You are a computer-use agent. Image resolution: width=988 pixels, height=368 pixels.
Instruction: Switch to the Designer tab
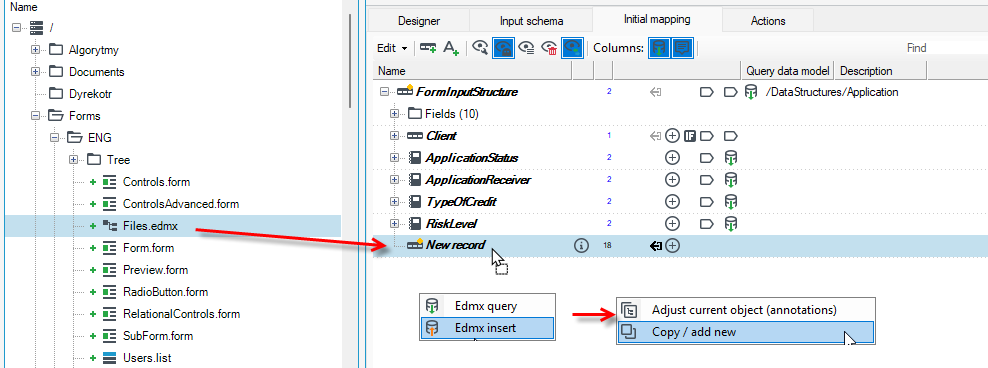(x=419, y=21)
